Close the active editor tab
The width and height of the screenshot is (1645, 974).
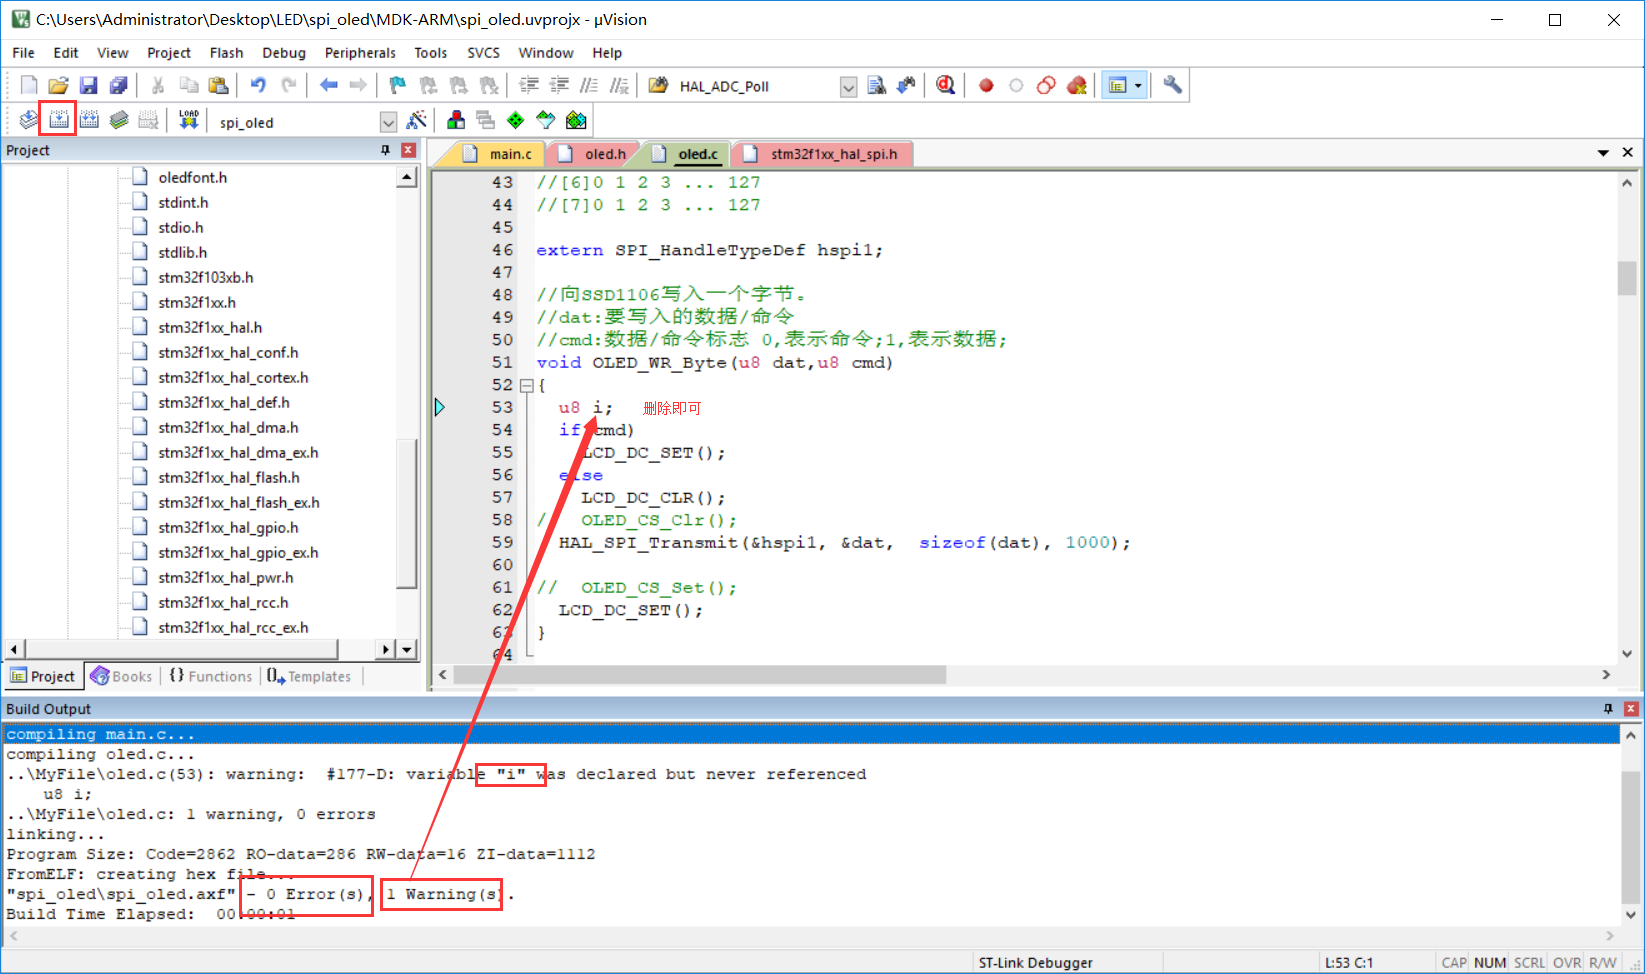[x=1628, y=153]
